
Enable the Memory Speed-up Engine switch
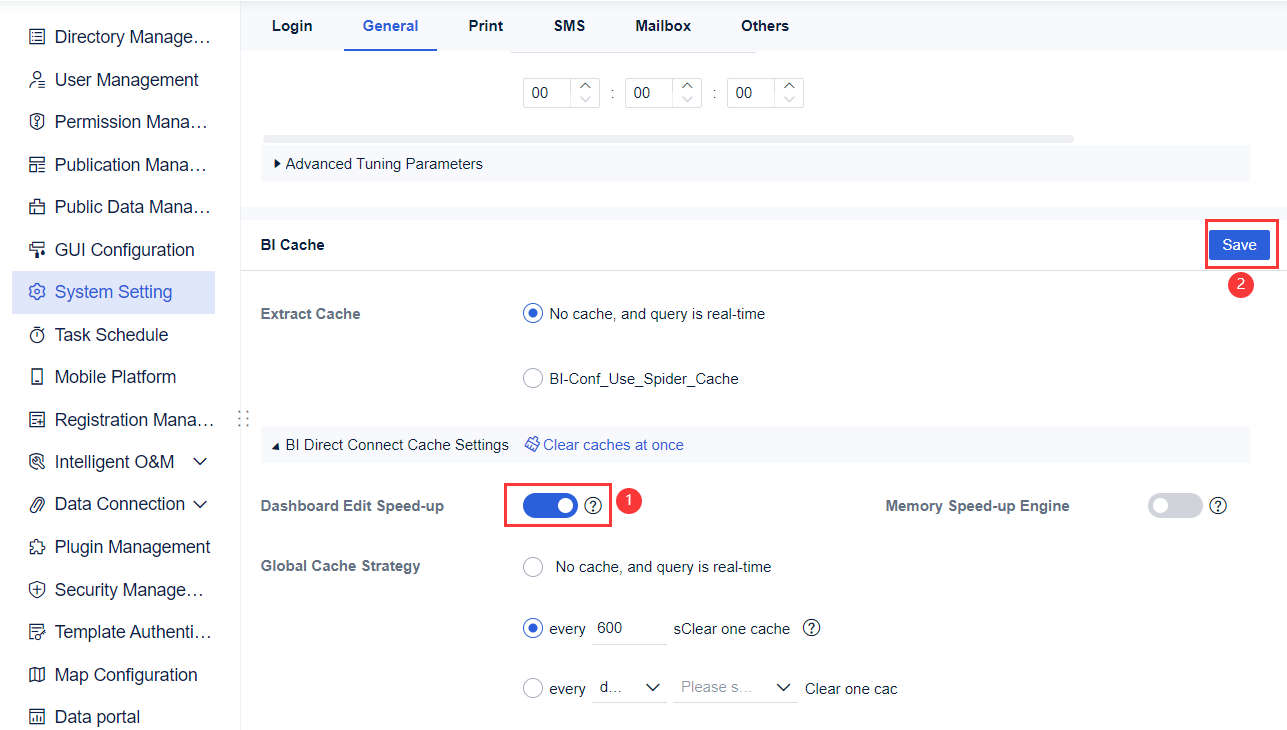[x=1175, y=505]
